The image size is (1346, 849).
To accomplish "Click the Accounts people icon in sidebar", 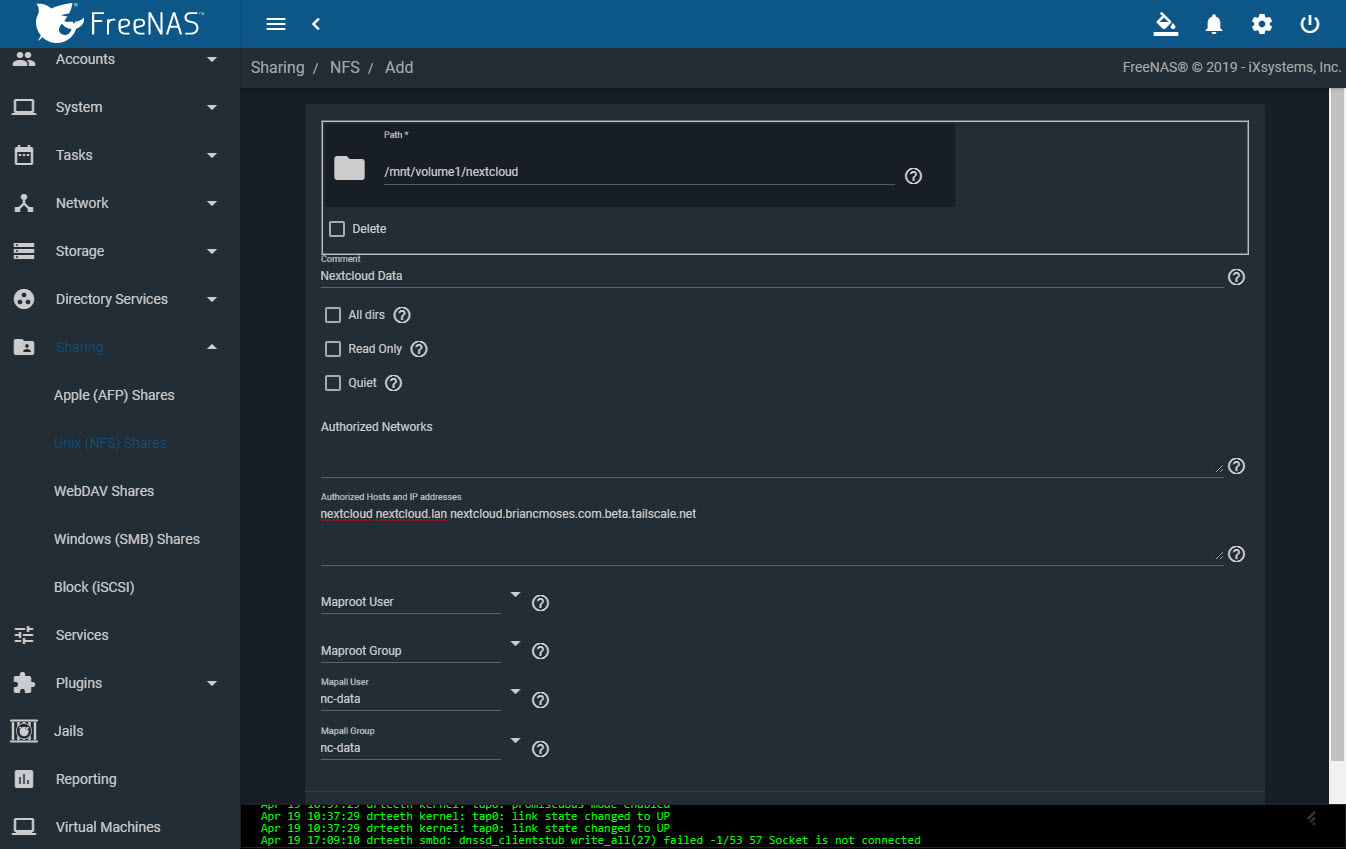I will click(24, 59).
